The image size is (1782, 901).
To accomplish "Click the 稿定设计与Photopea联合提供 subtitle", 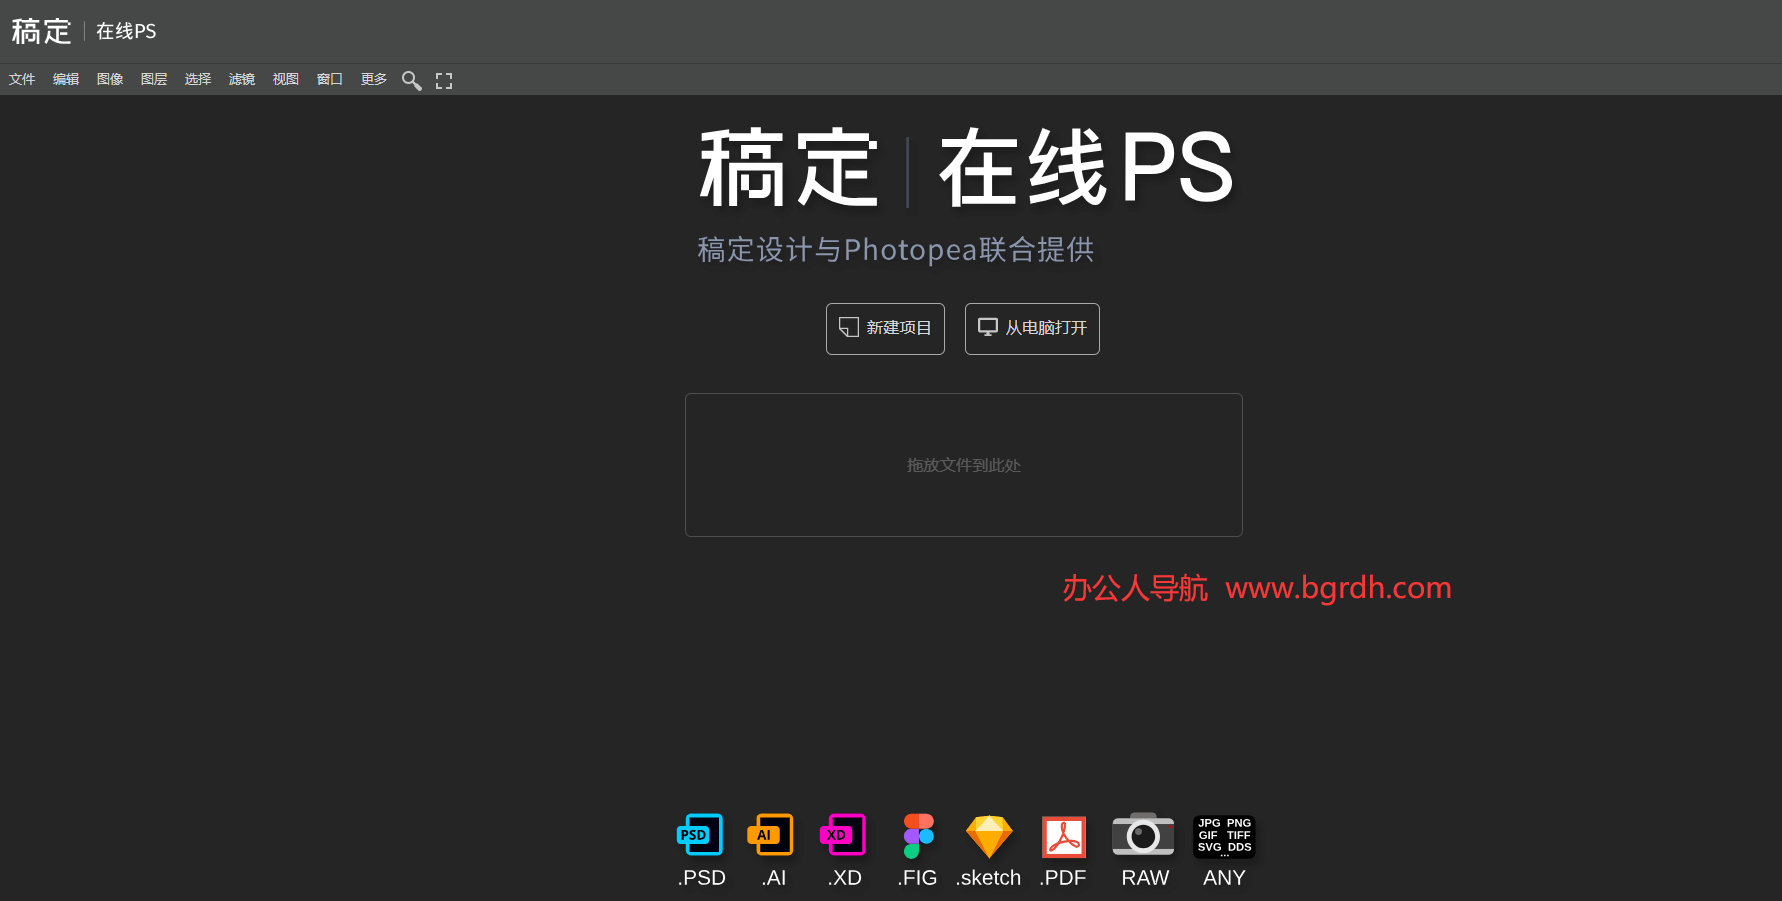I will tap(896, 249).
